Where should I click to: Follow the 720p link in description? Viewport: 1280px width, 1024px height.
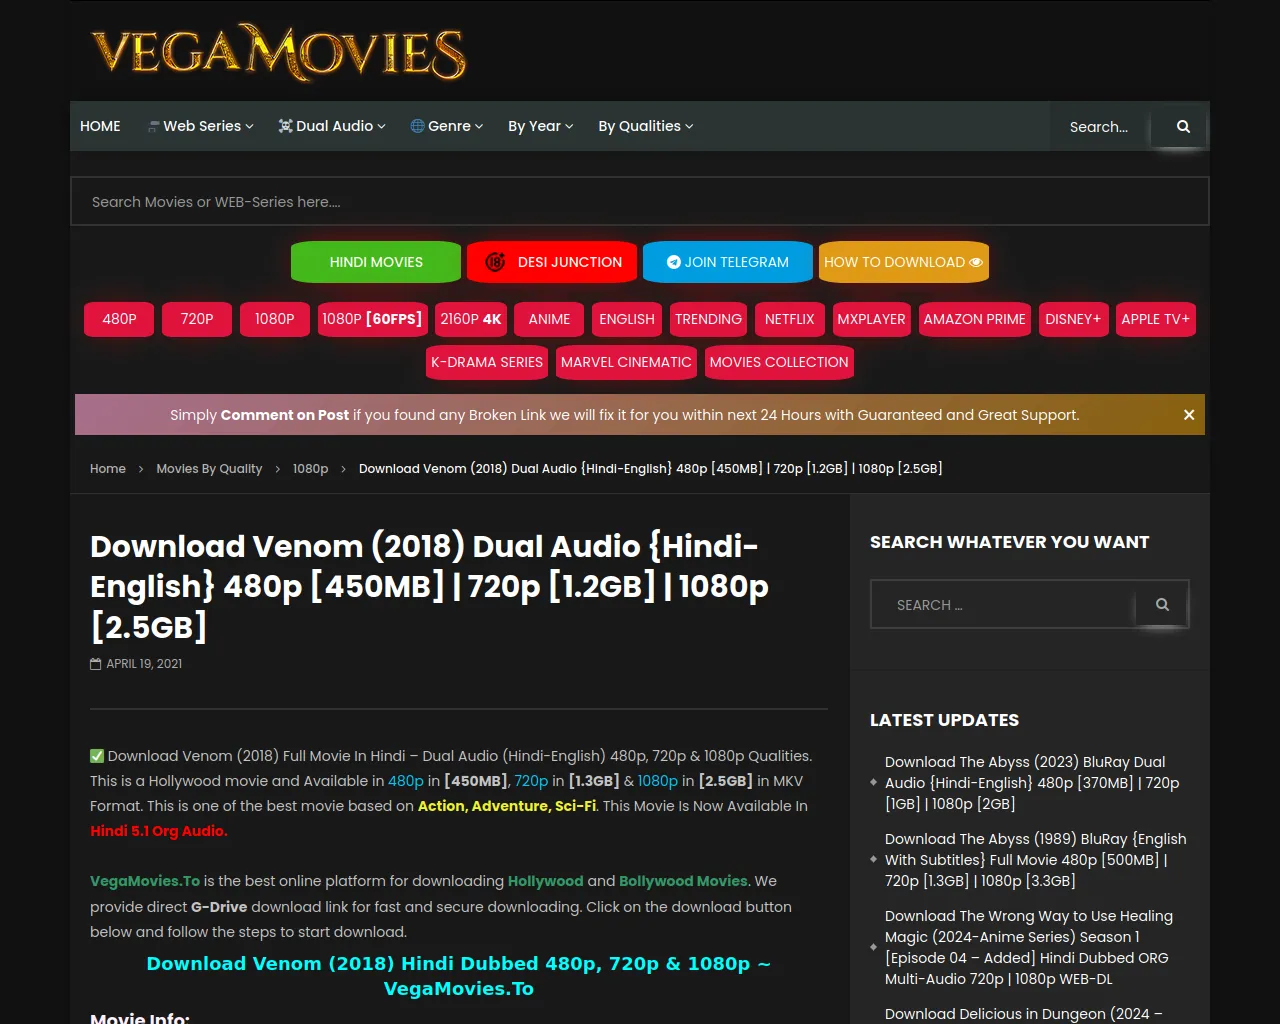point(531,781)
